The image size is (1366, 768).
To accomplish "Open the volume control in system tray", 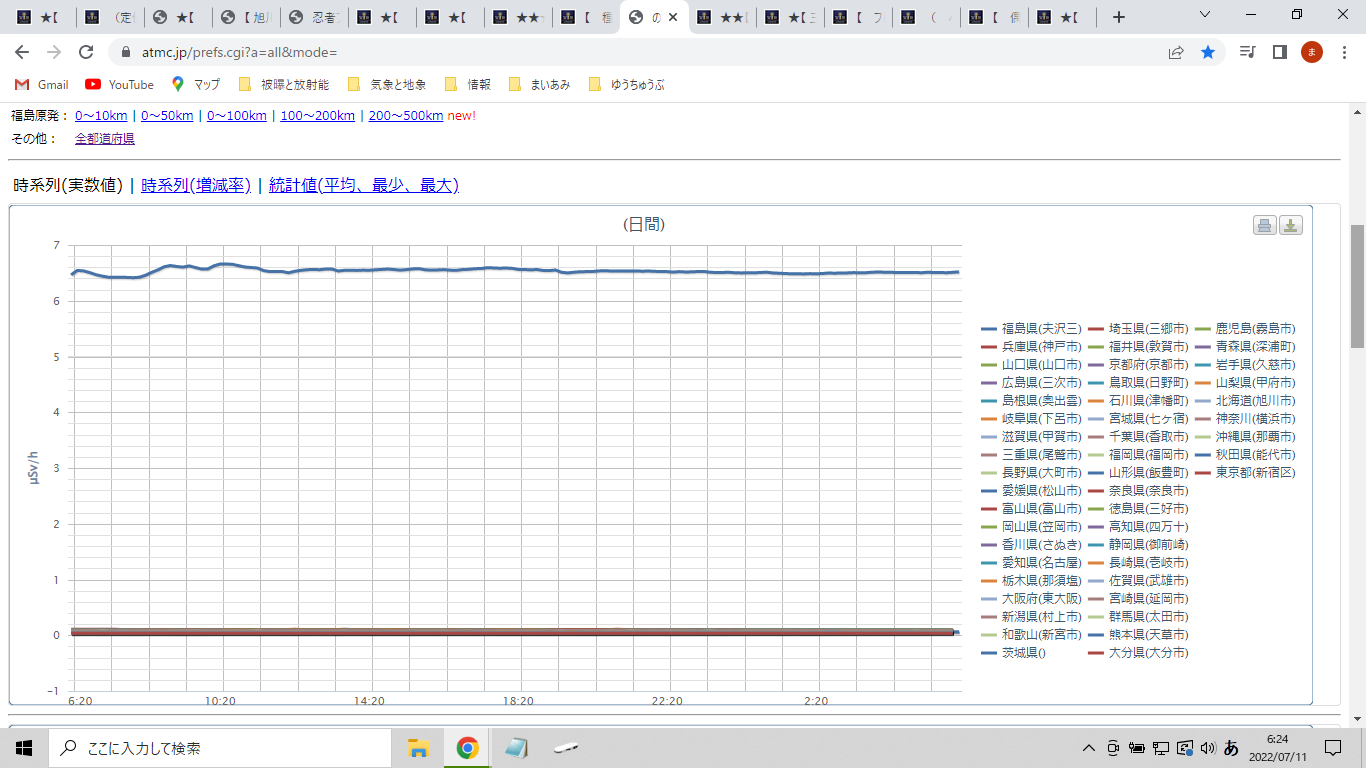I will click(x=1207, y=748).
